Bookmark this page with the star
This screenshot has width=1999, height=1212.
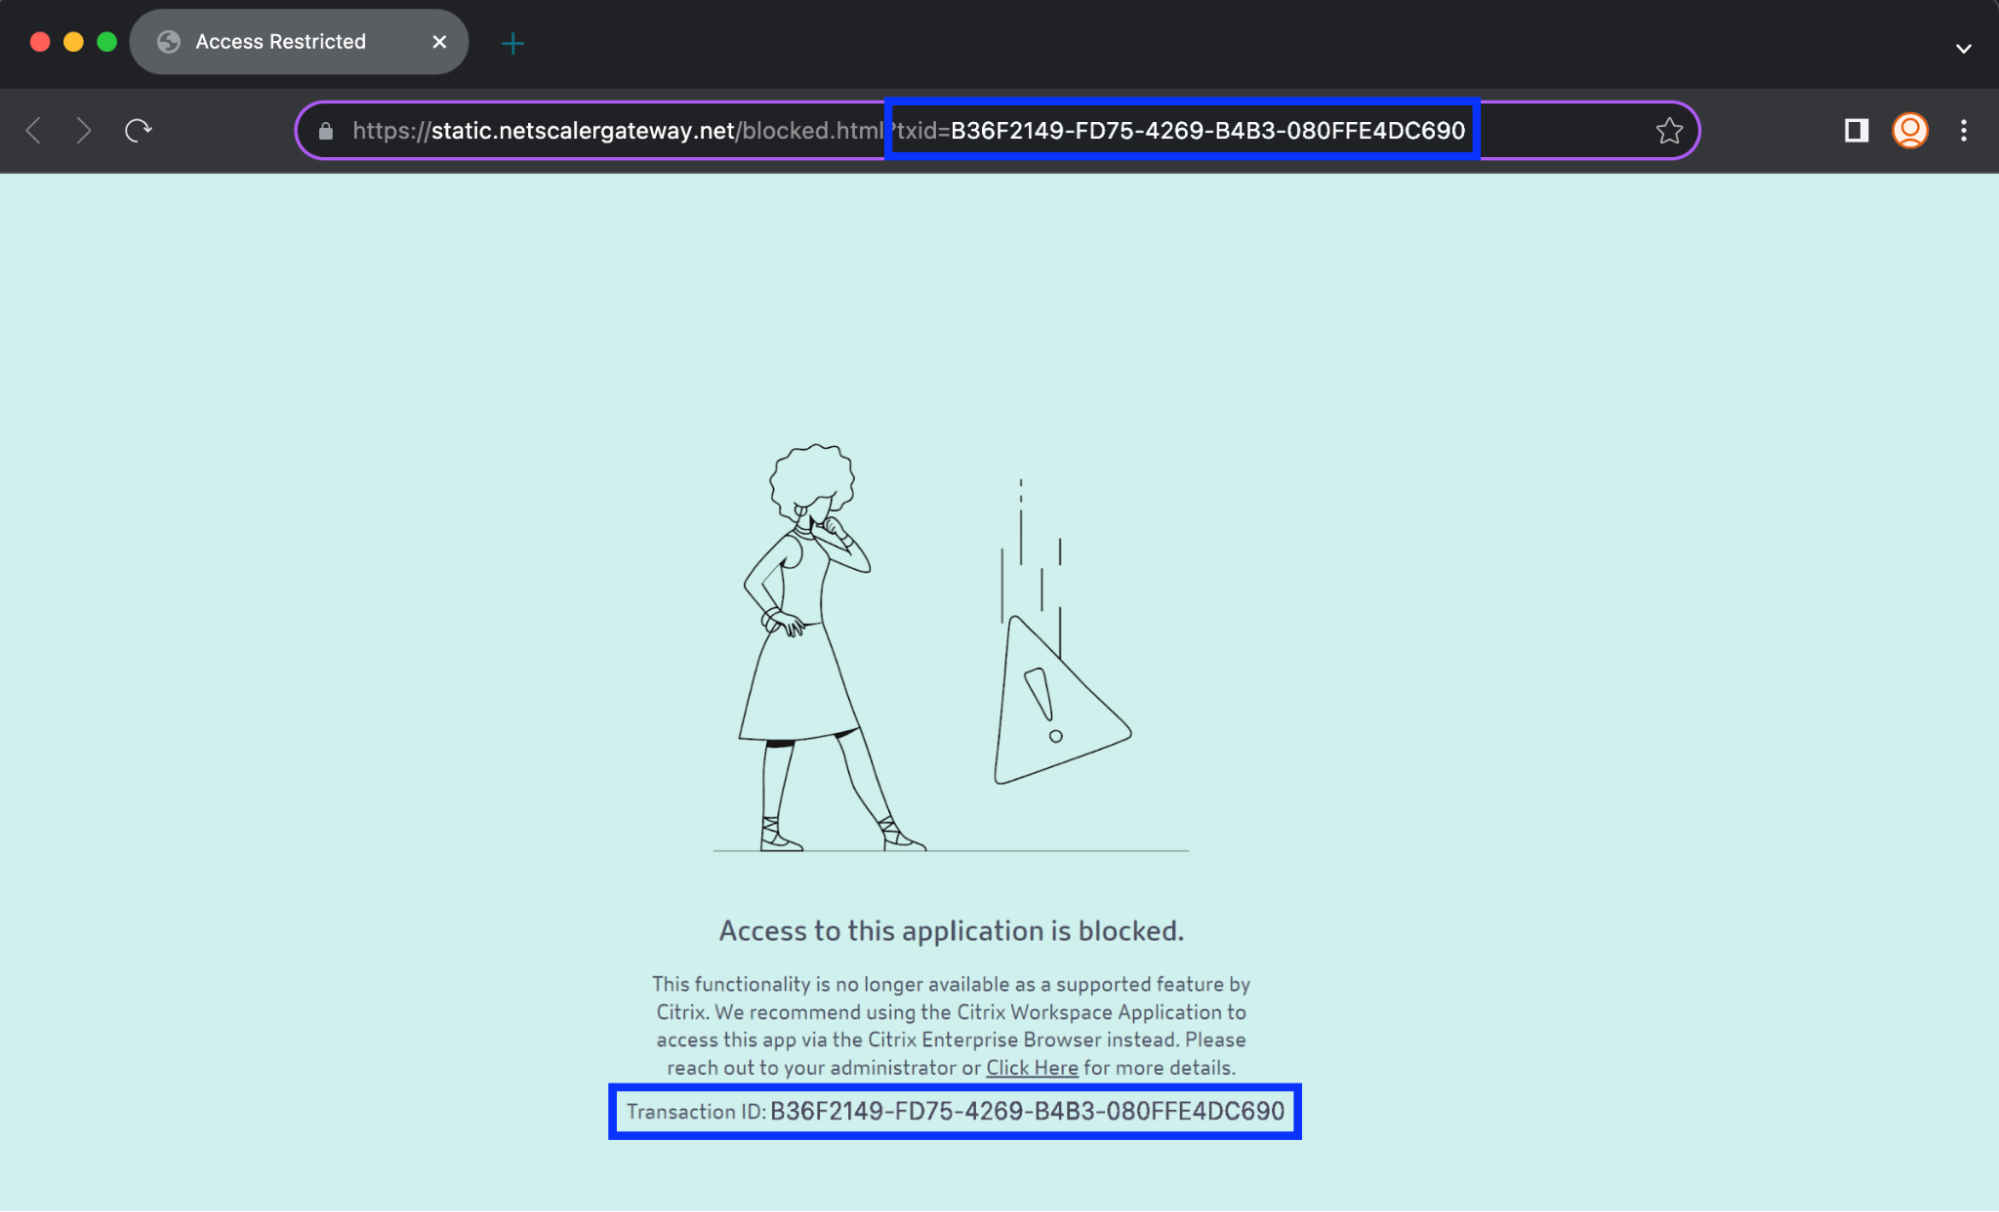tap(1668, 131)
